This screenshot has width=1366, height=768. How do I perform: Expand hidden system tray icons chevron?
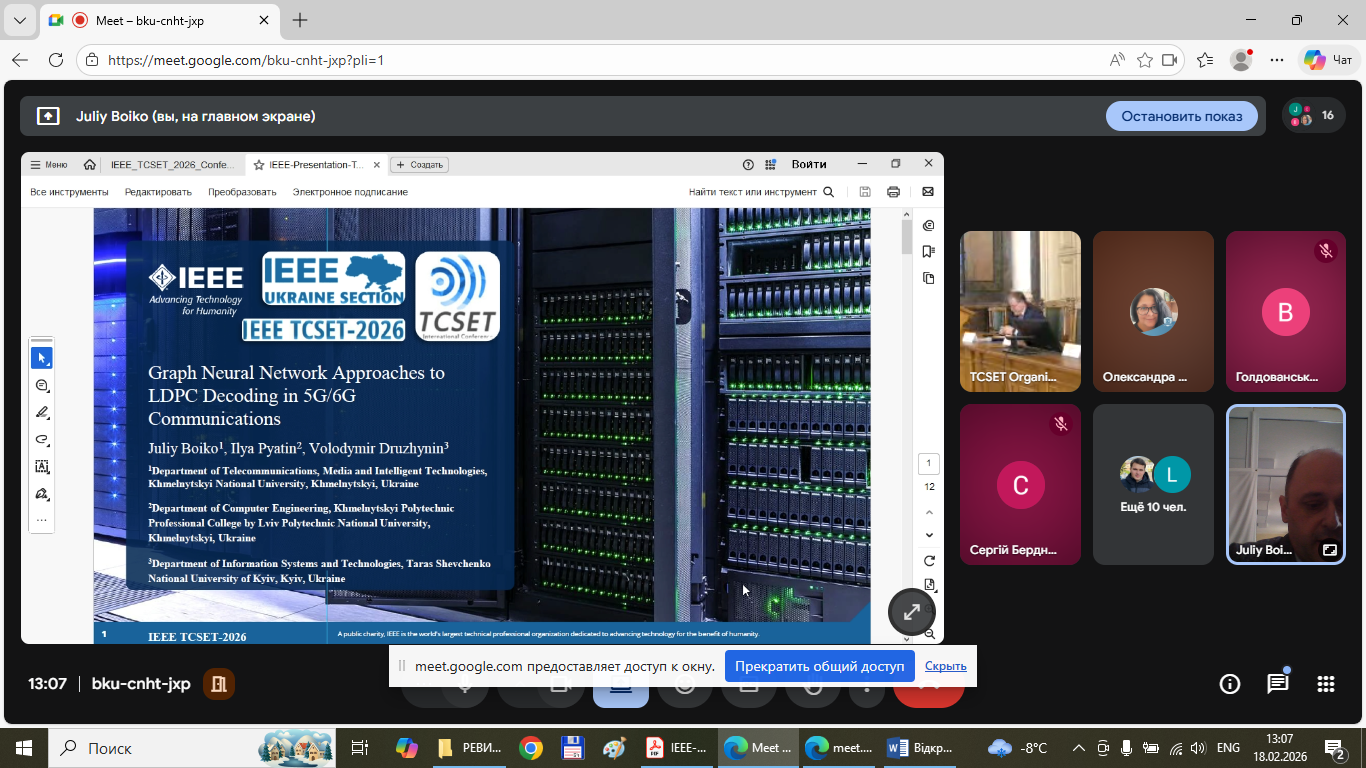(1078, 748)
